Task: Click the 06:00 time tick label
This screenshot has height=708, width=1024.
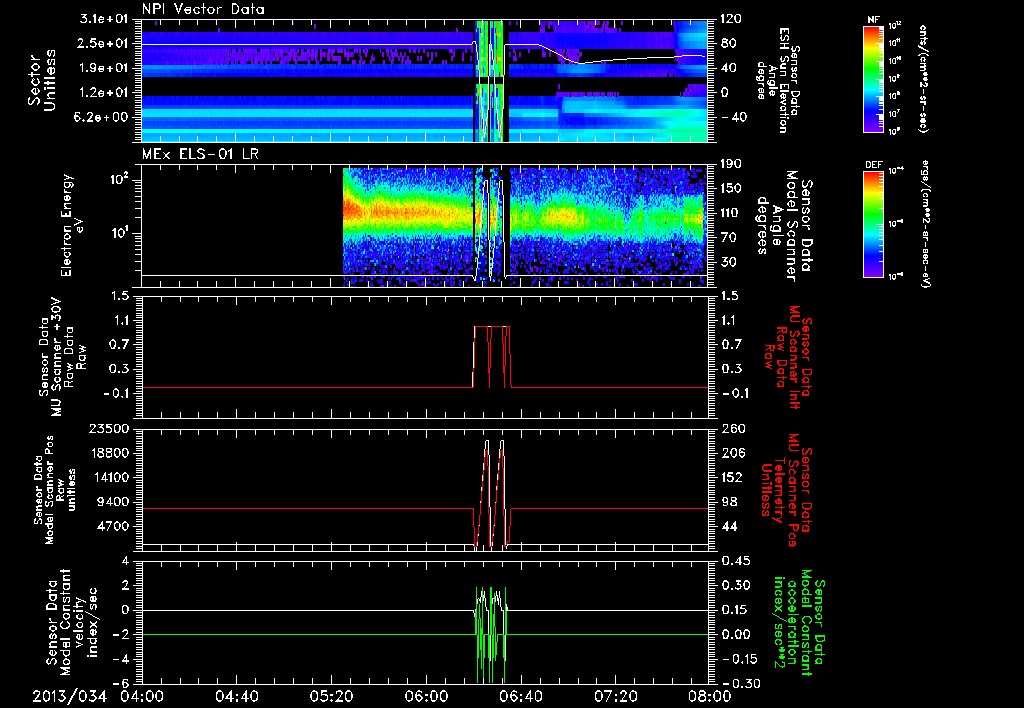Action: click(426, 696)
